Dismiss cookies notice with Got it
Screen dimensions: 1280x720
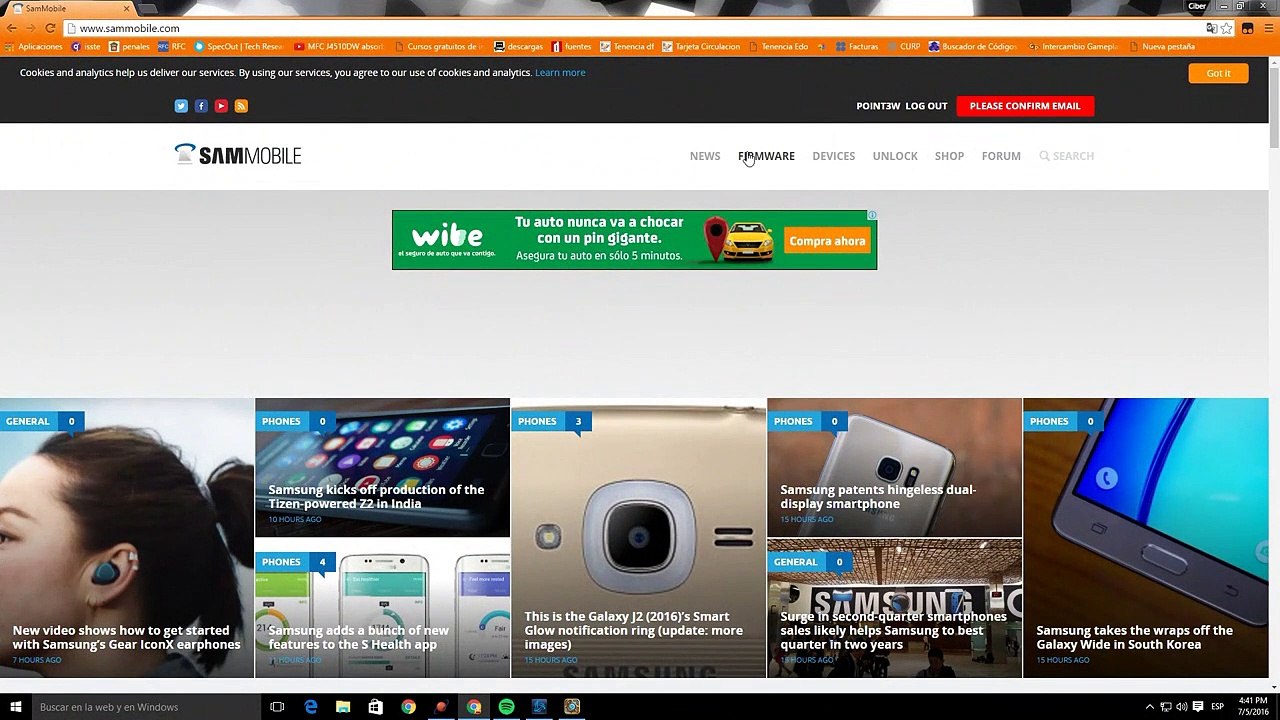(x=1218, y=73)
